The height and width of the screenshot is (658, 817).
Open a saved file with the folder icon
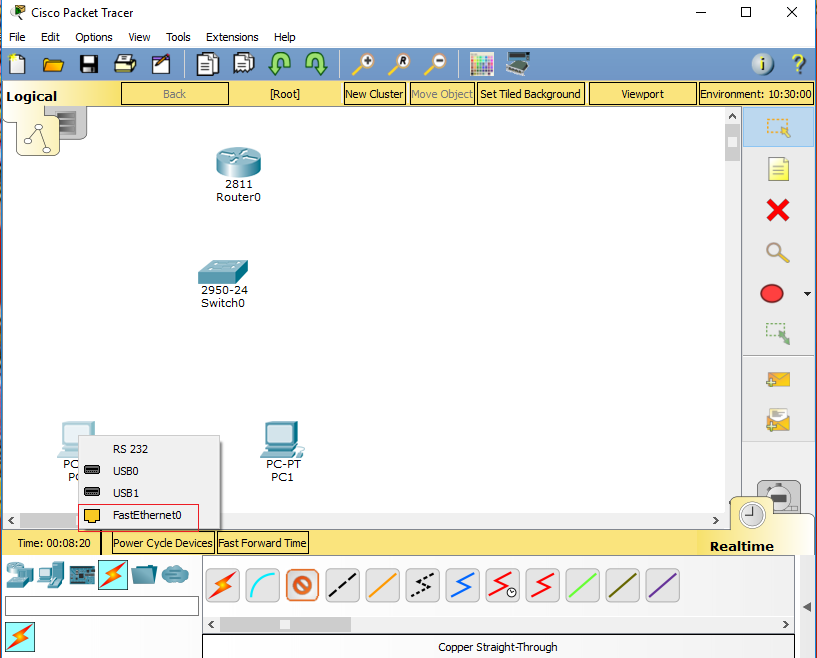54,63
